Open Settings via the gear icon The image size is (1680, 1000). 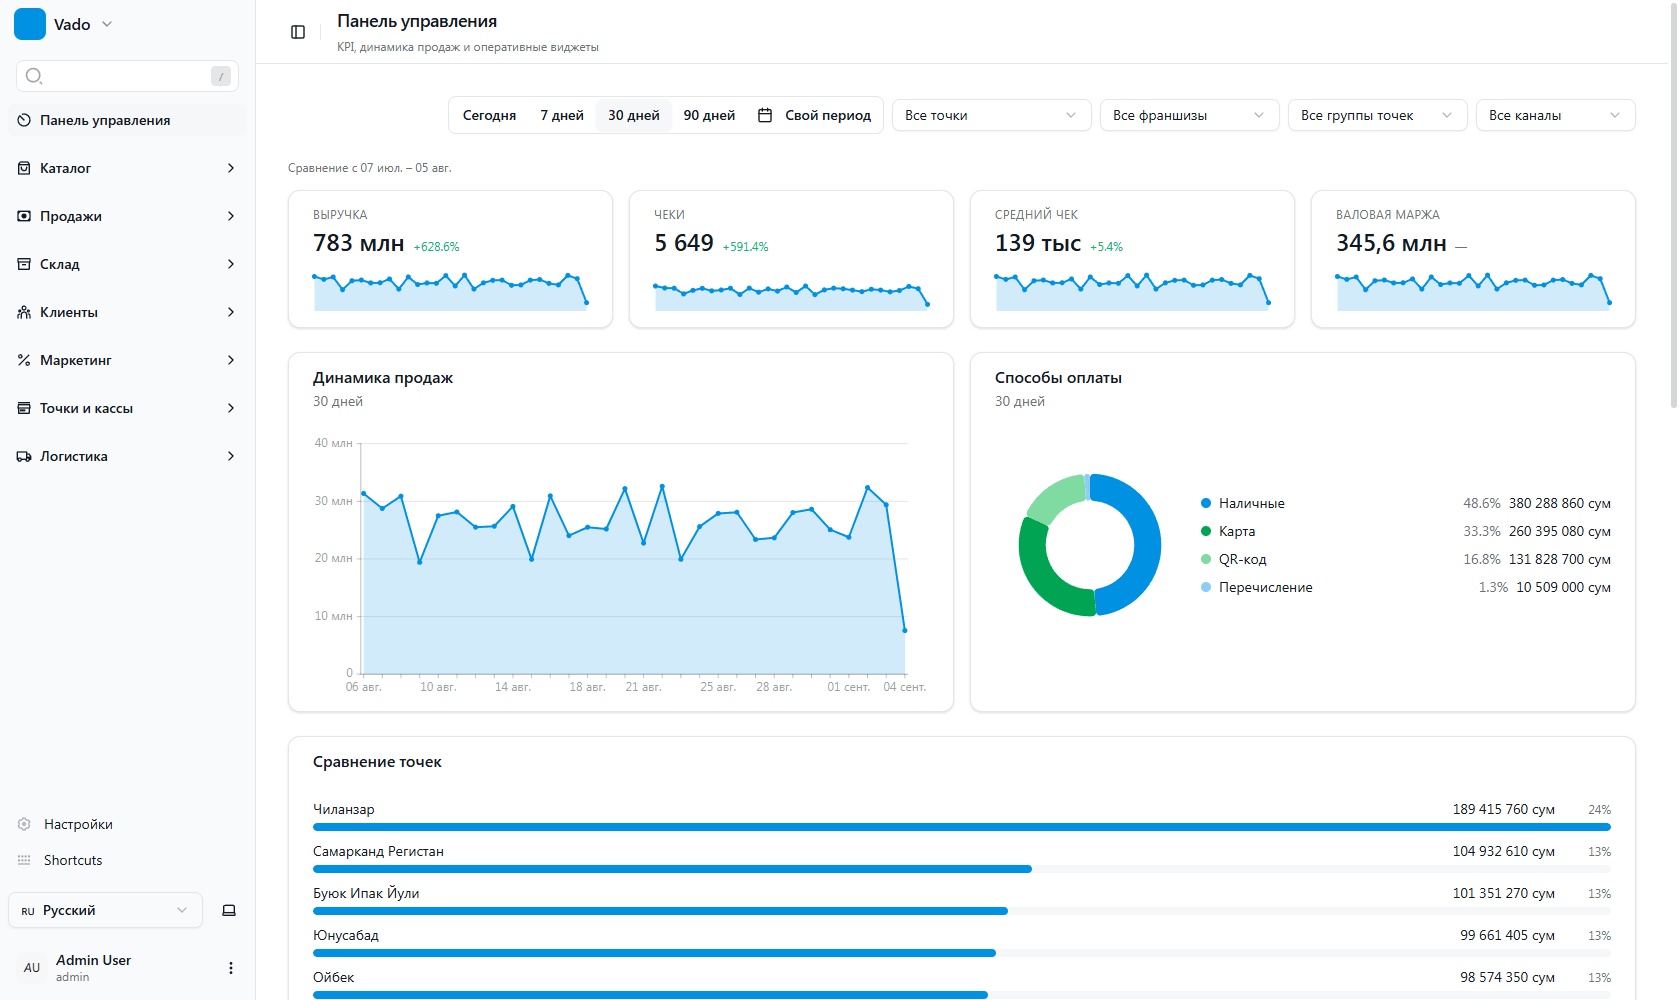point(24,824)
